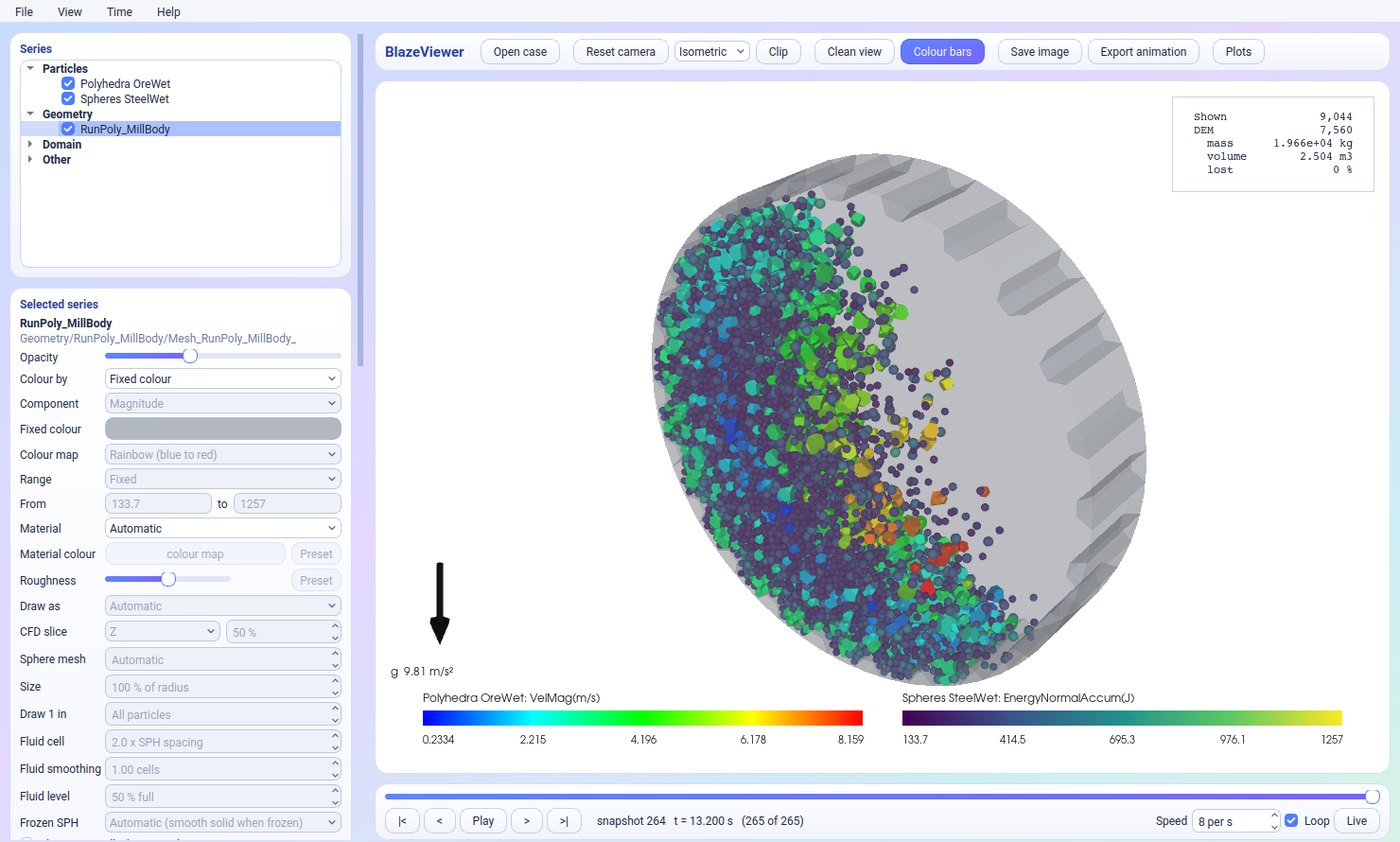This screenshot has width=1400, height=842.
Task: Expand the Other tree group
Action: pyautogui.click(x=30, y=159)
